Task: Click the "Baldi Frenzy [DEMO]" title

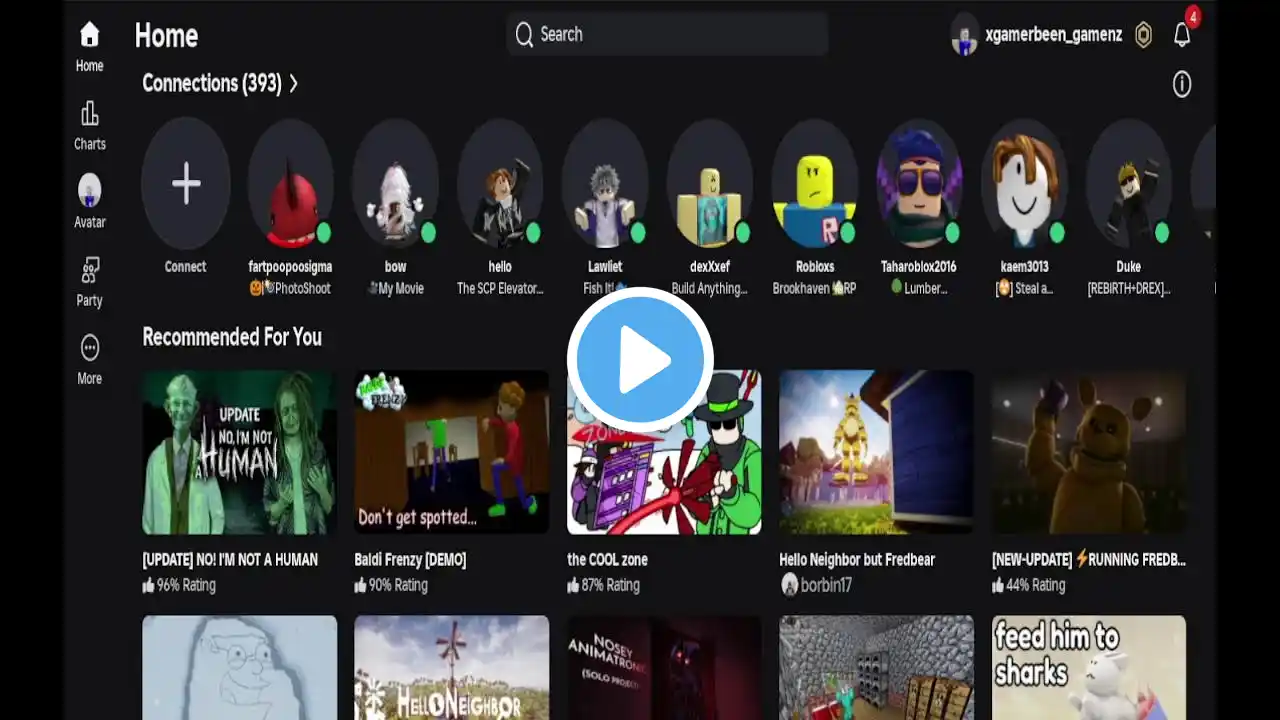Action: pyautogui.click(x=410, y=560)
